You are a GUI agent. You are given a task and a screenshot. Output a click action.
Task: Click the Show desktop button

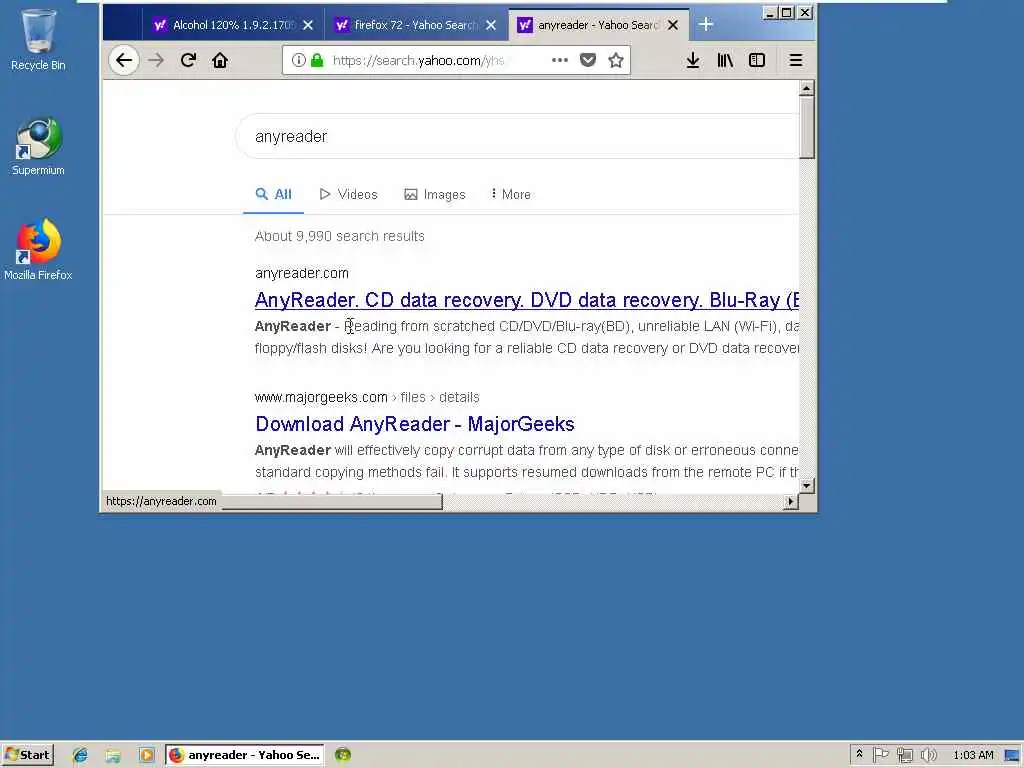[x=1013, y=755]
